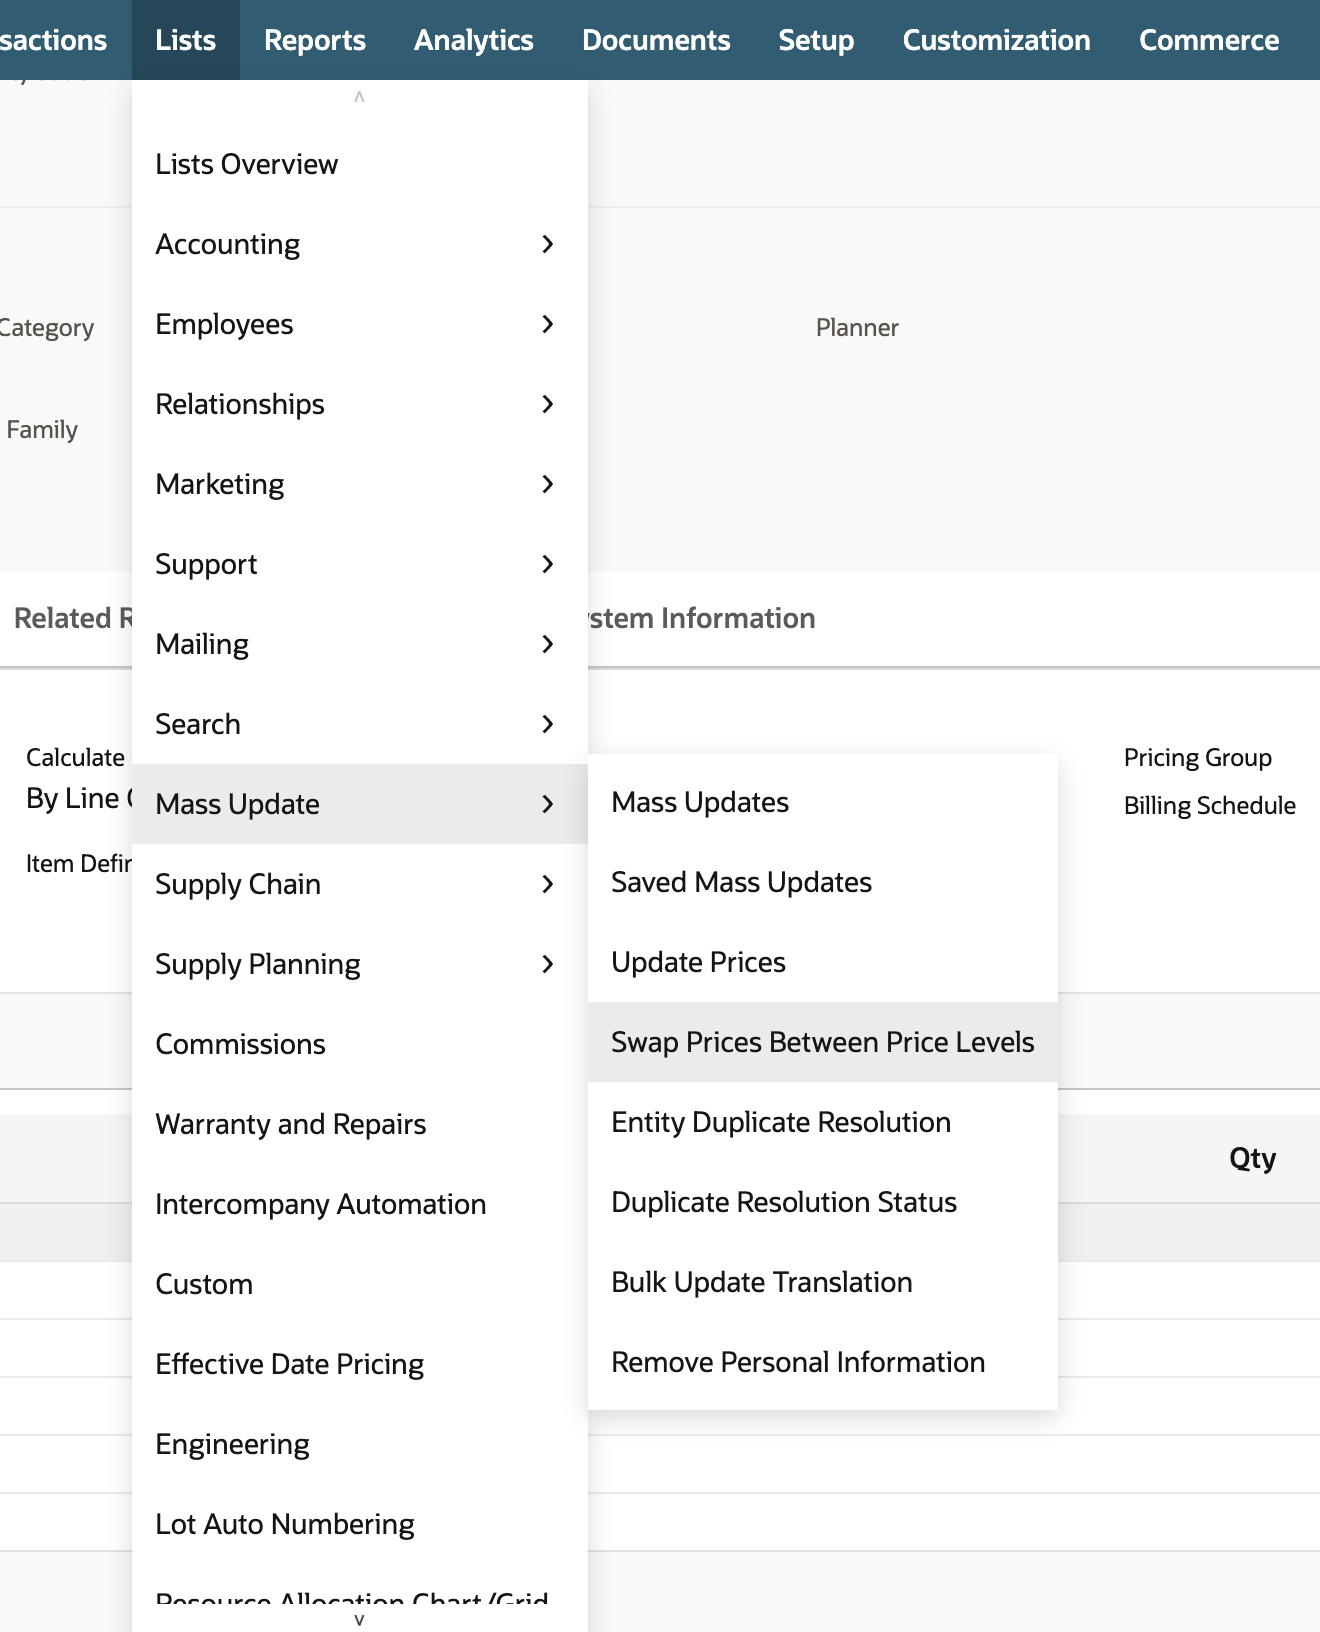Choose Remove Personal Information
This screenshot has width=1320, height=1632.
(823, 1362)
